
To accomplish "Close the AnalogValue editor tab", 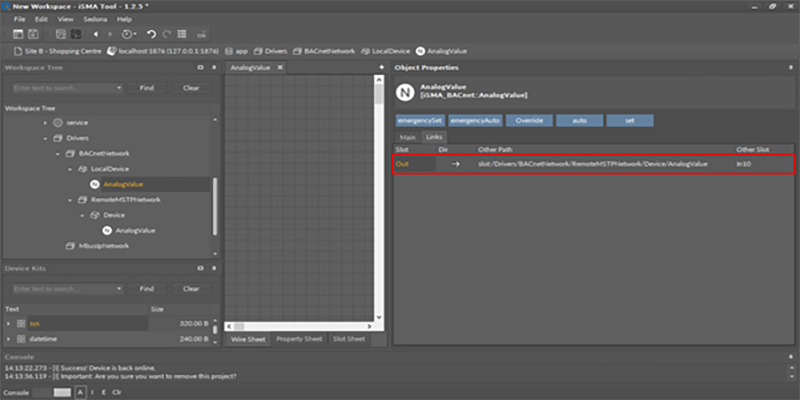I will 280,67.
